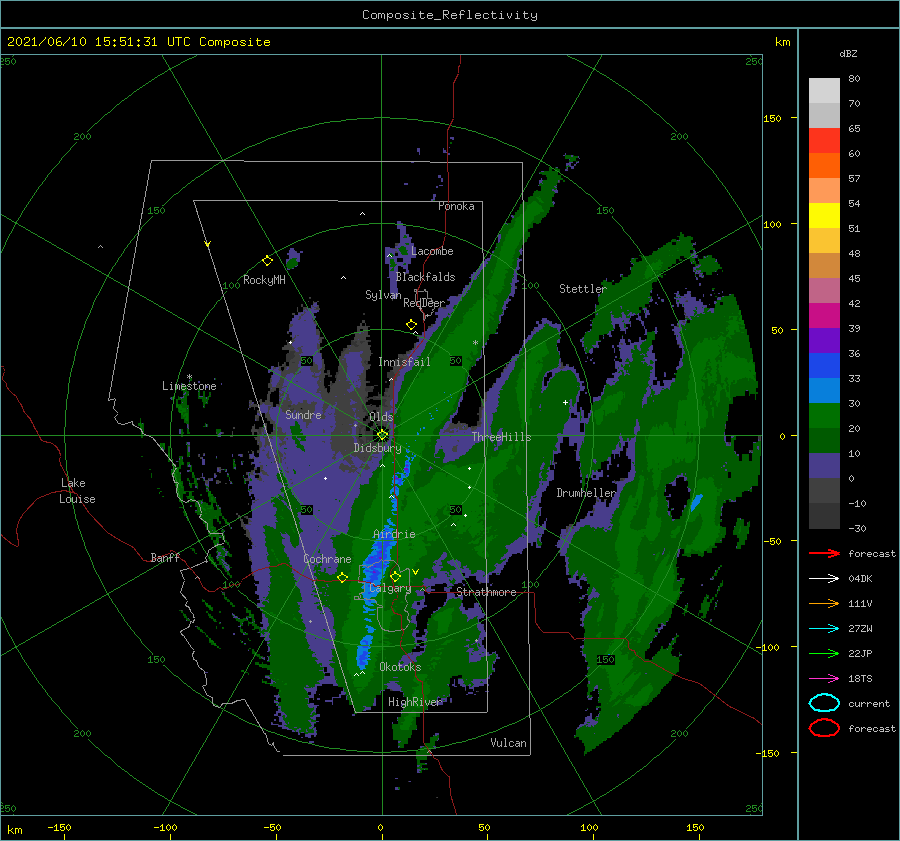Click the Vulcan label
Image resolution: width=900 pixels, height=841 pixels.
[508, 743]
